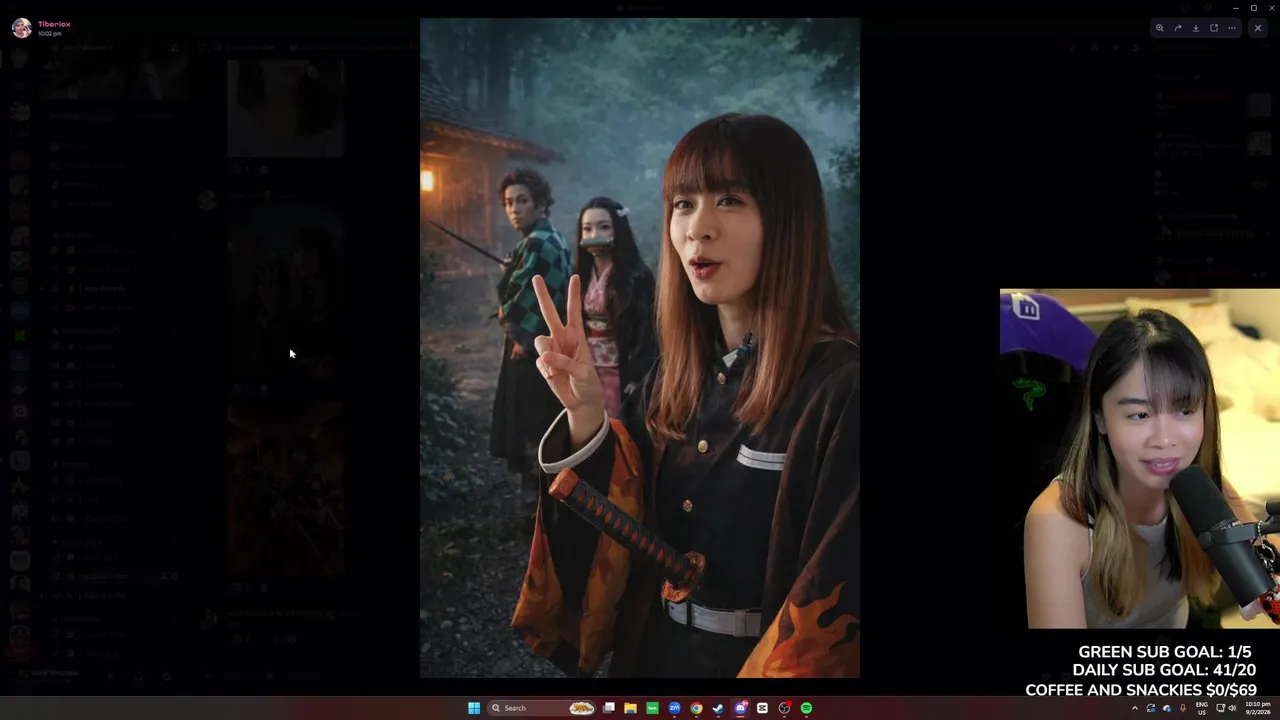Open Steam from the taskbar
The width and height of the screenshot is (1280, 720).
click(x=718, y=708)
